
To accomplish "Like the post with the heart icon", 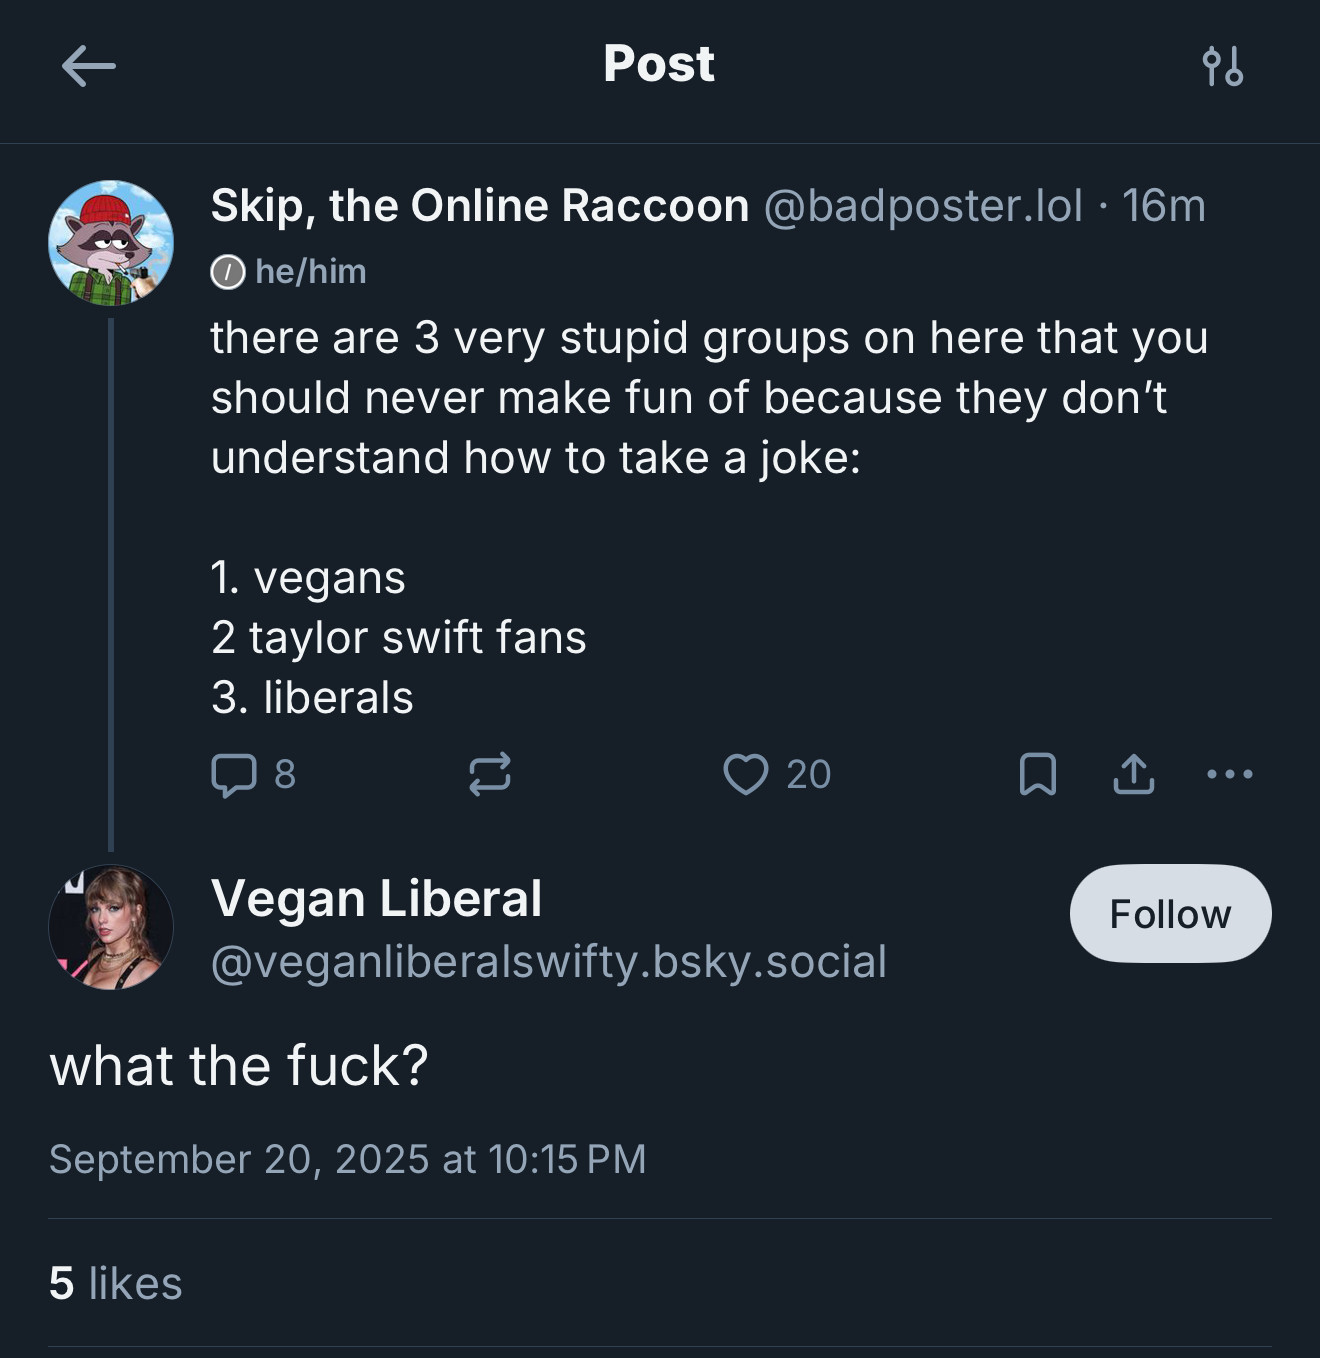I will (746, 775).
